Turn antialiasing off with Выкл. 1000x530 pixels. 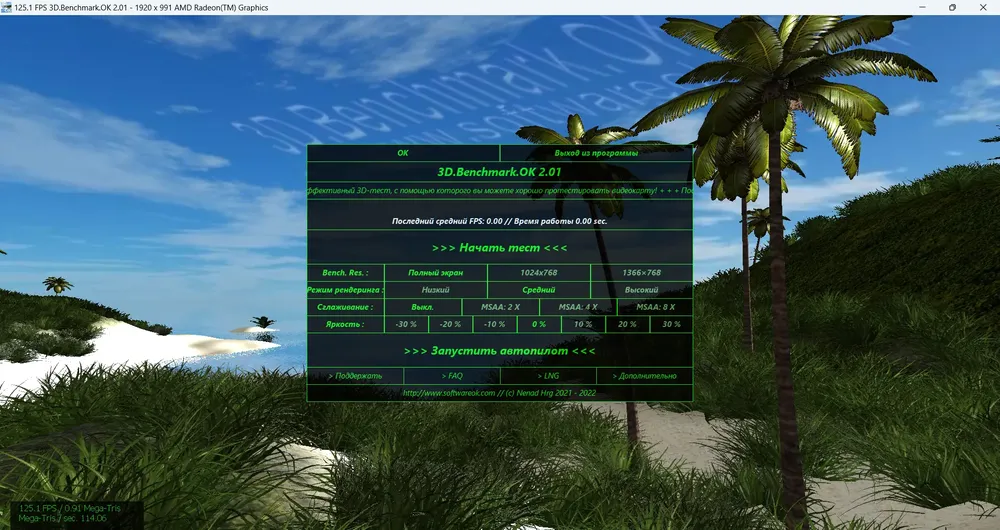(423, 307)
